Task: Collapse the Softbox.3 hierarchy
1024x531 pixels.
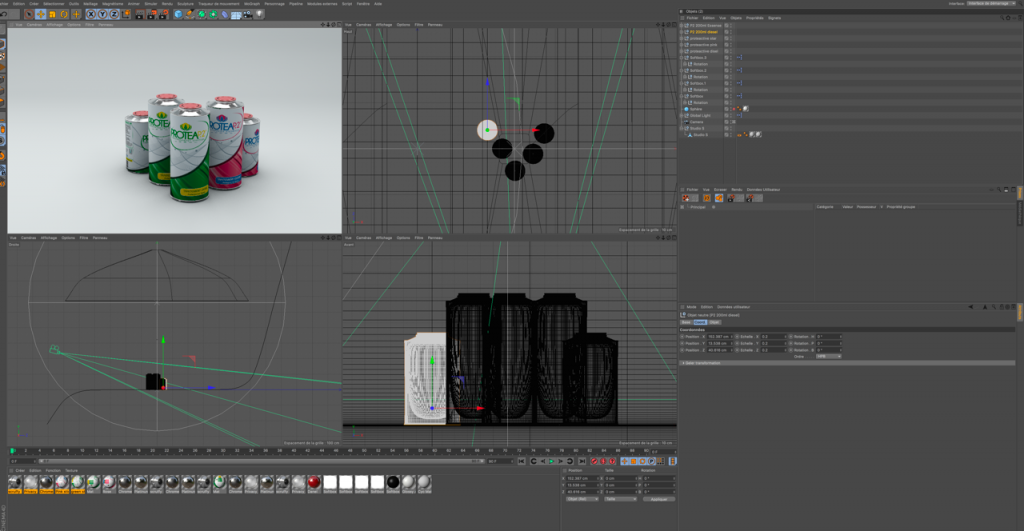Action: point(681,57)
